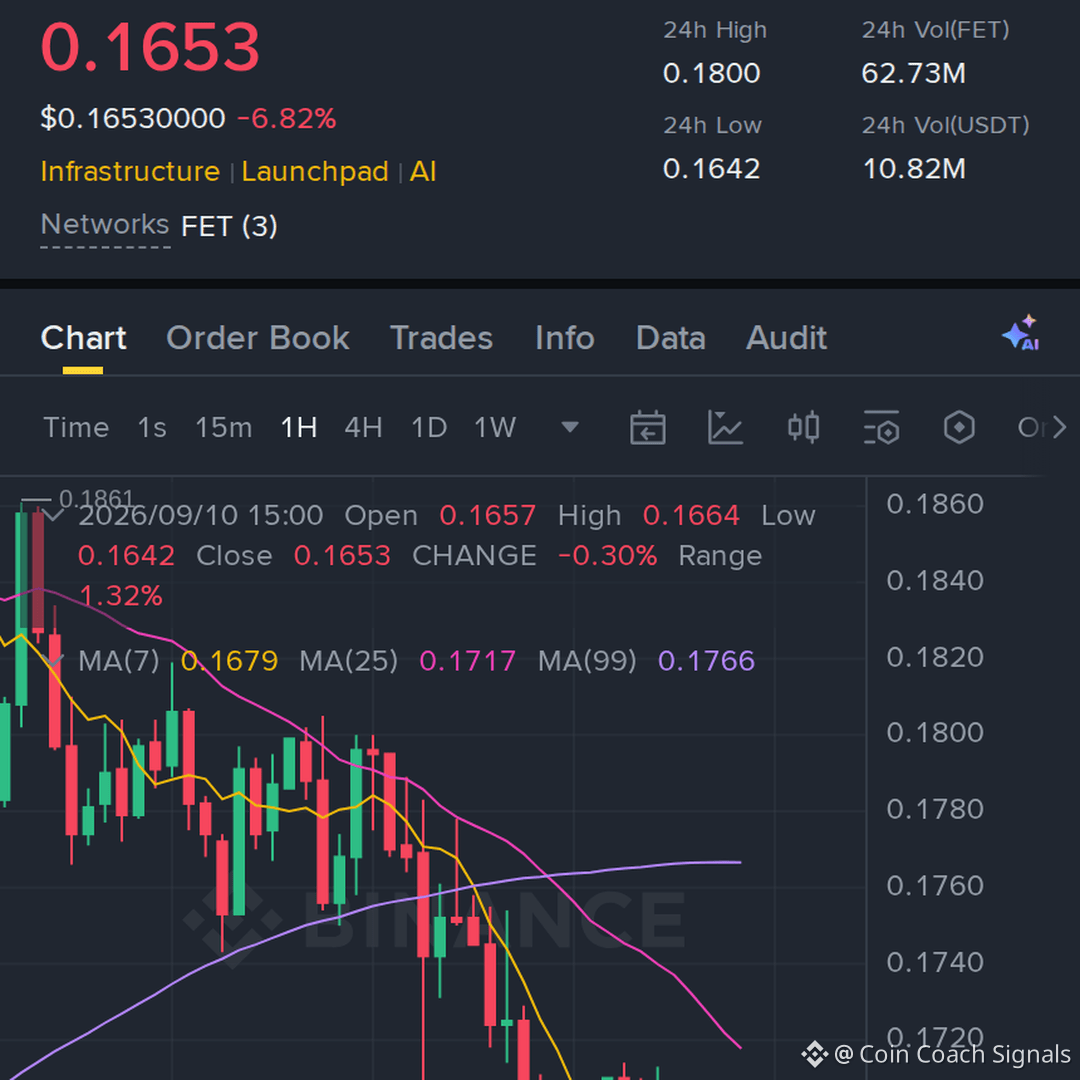This screenshot has width=1080, height=1080.
Task: Open the AI assistant sparkle icon
Action: point(1021,333)
